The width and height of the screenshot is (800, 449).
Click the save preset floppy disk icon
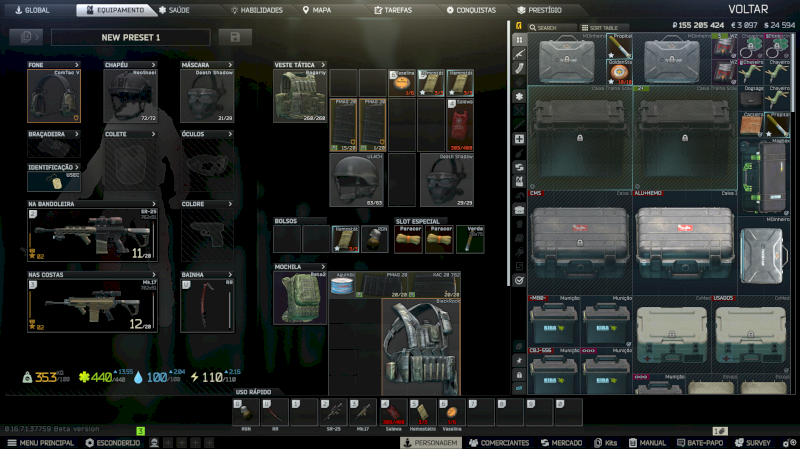tap(235, 37)
